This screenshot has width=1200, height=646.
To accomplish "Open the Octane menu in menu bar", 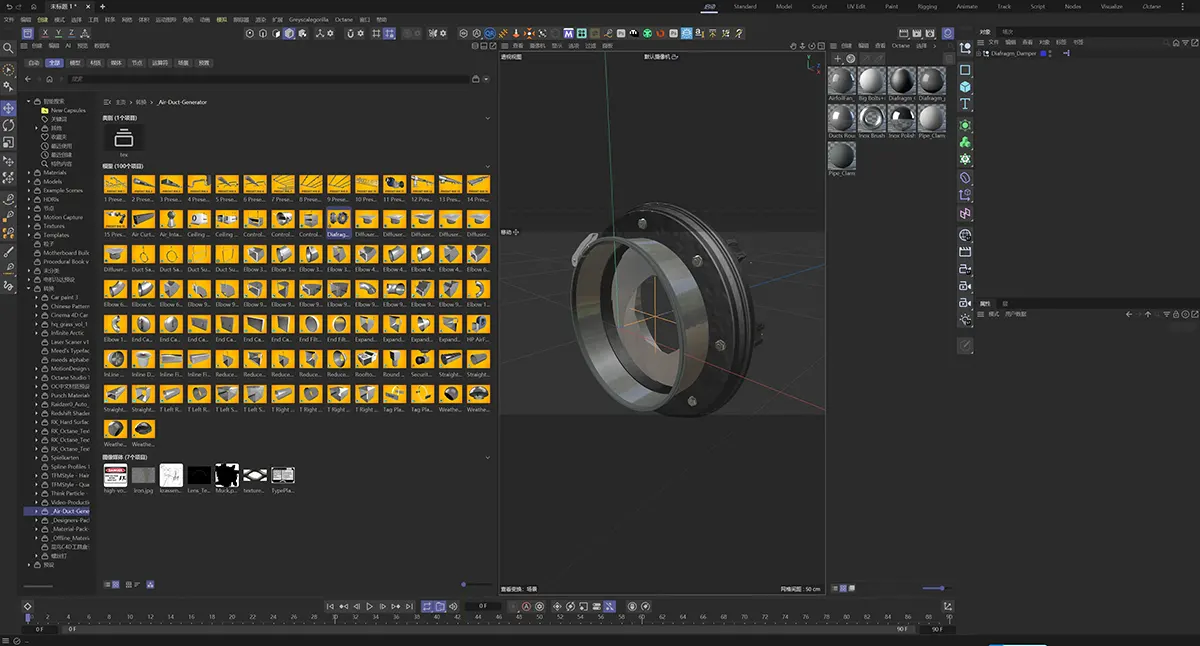I will click(x=343, y=19).
